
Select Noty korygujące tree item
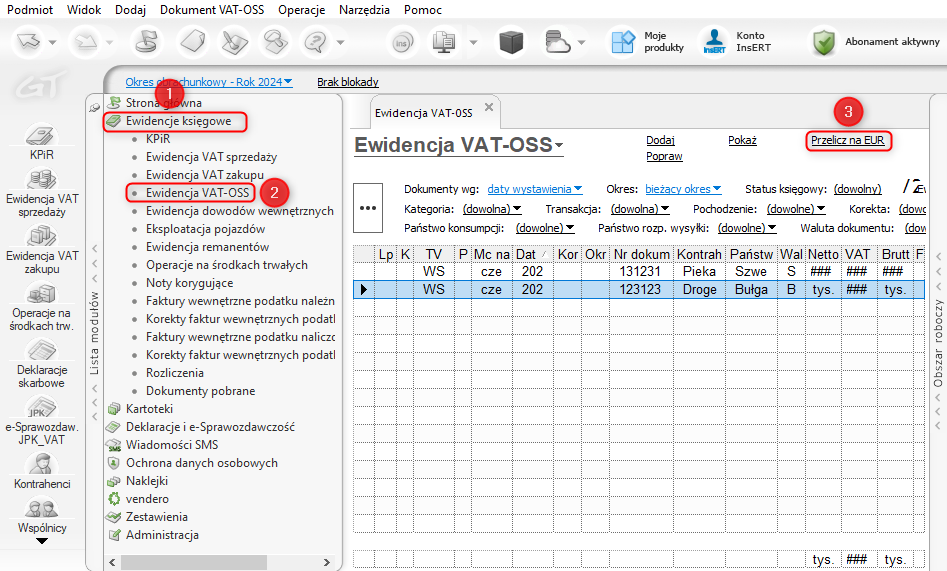tap(189, 283)
